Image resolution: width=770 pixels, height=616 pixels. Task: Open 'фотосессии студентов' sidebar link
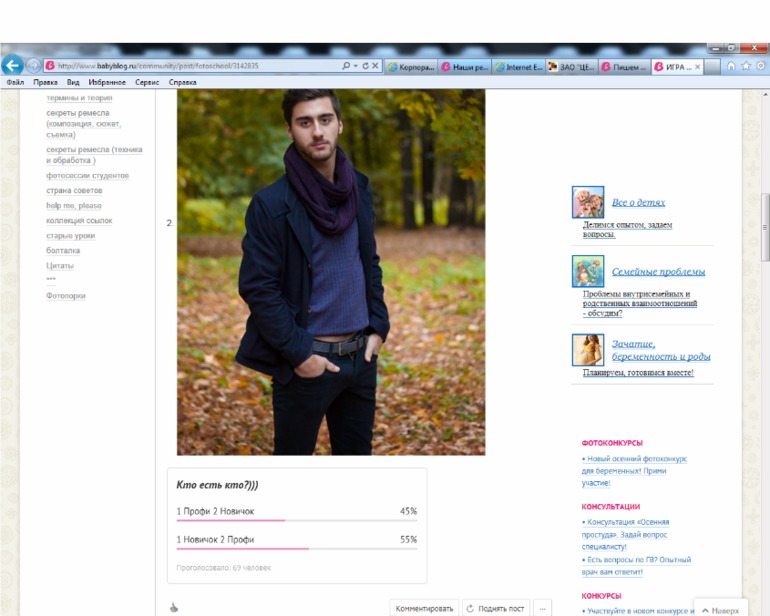pyautogui.click(x=87, y=176)
